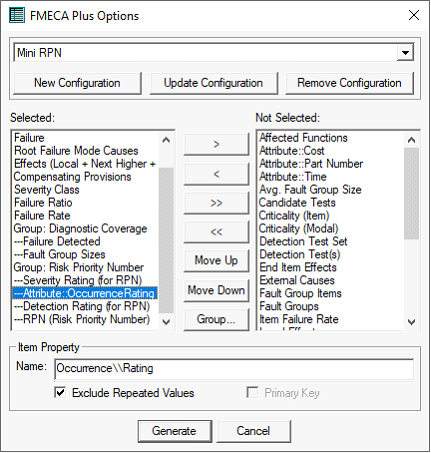
Task: Click the double left arrow move-all button
Action: [216, 232]
